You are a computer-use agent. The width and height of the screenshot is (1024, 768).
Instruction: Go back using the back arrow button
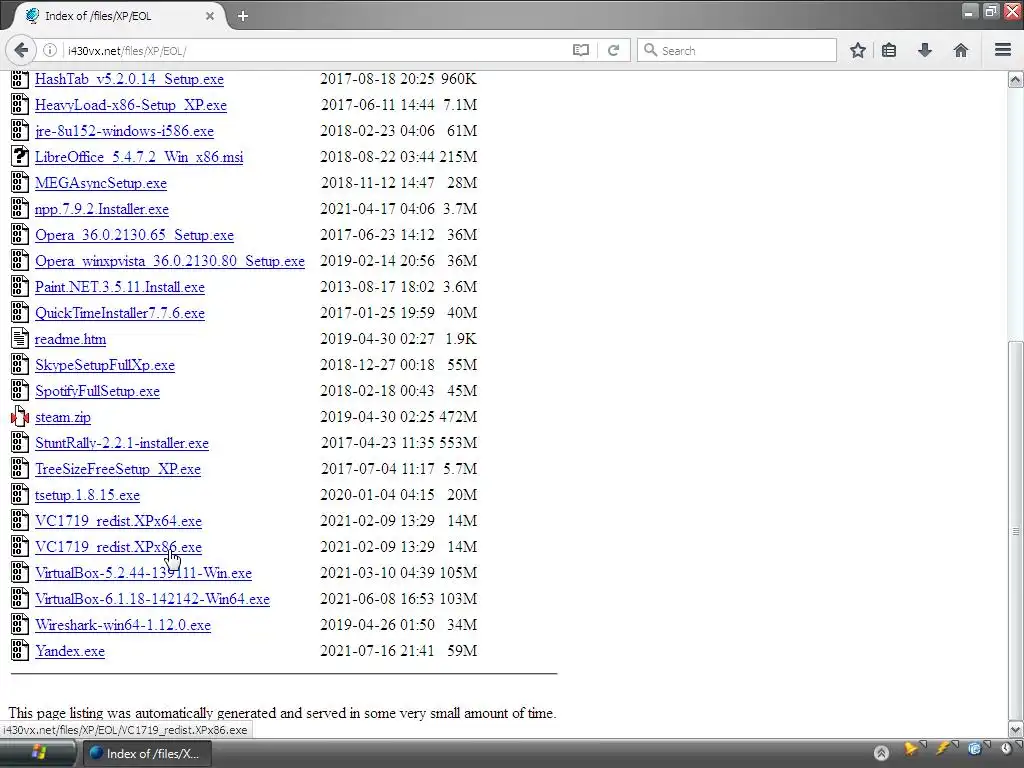click(x=21, y=50)
